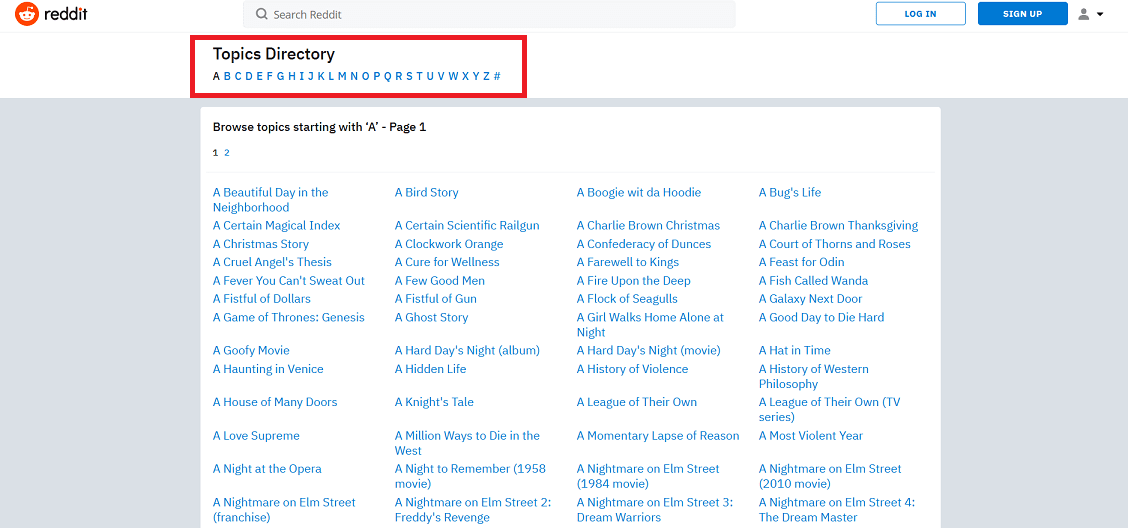Open the A Fistful of Gun topic
Viewport: 1128px width, 528px height.
[x=436, y=299]
